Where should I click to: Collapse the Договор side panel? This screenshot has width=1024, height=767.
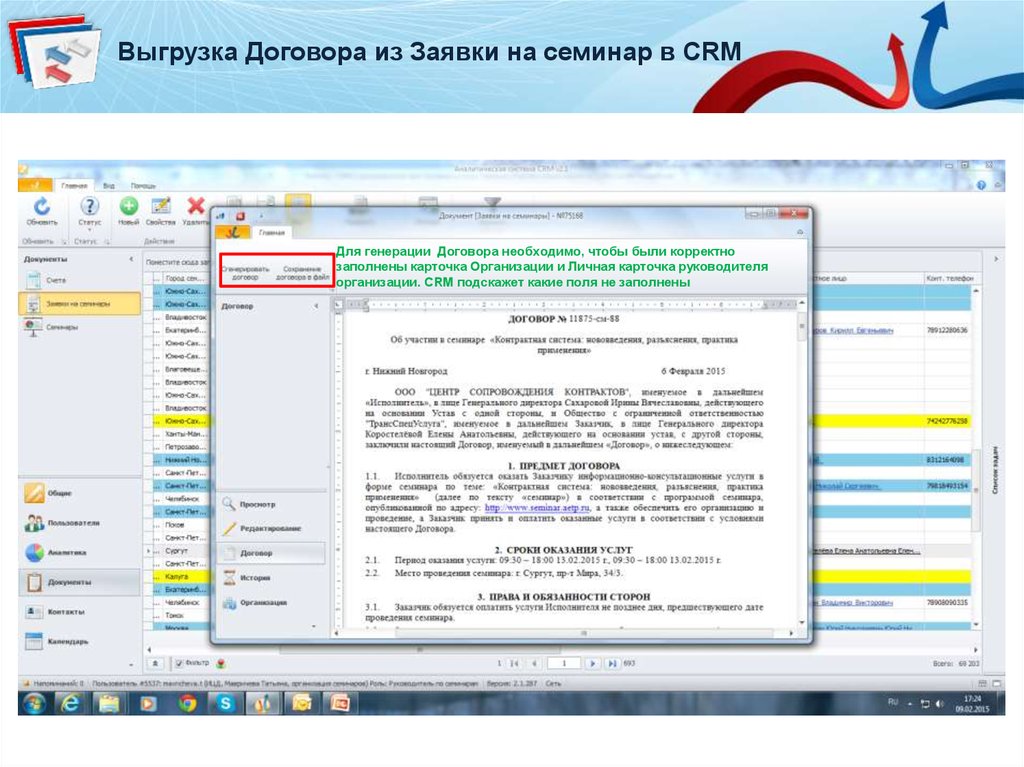pyautogui.click(x=316, y=306)
